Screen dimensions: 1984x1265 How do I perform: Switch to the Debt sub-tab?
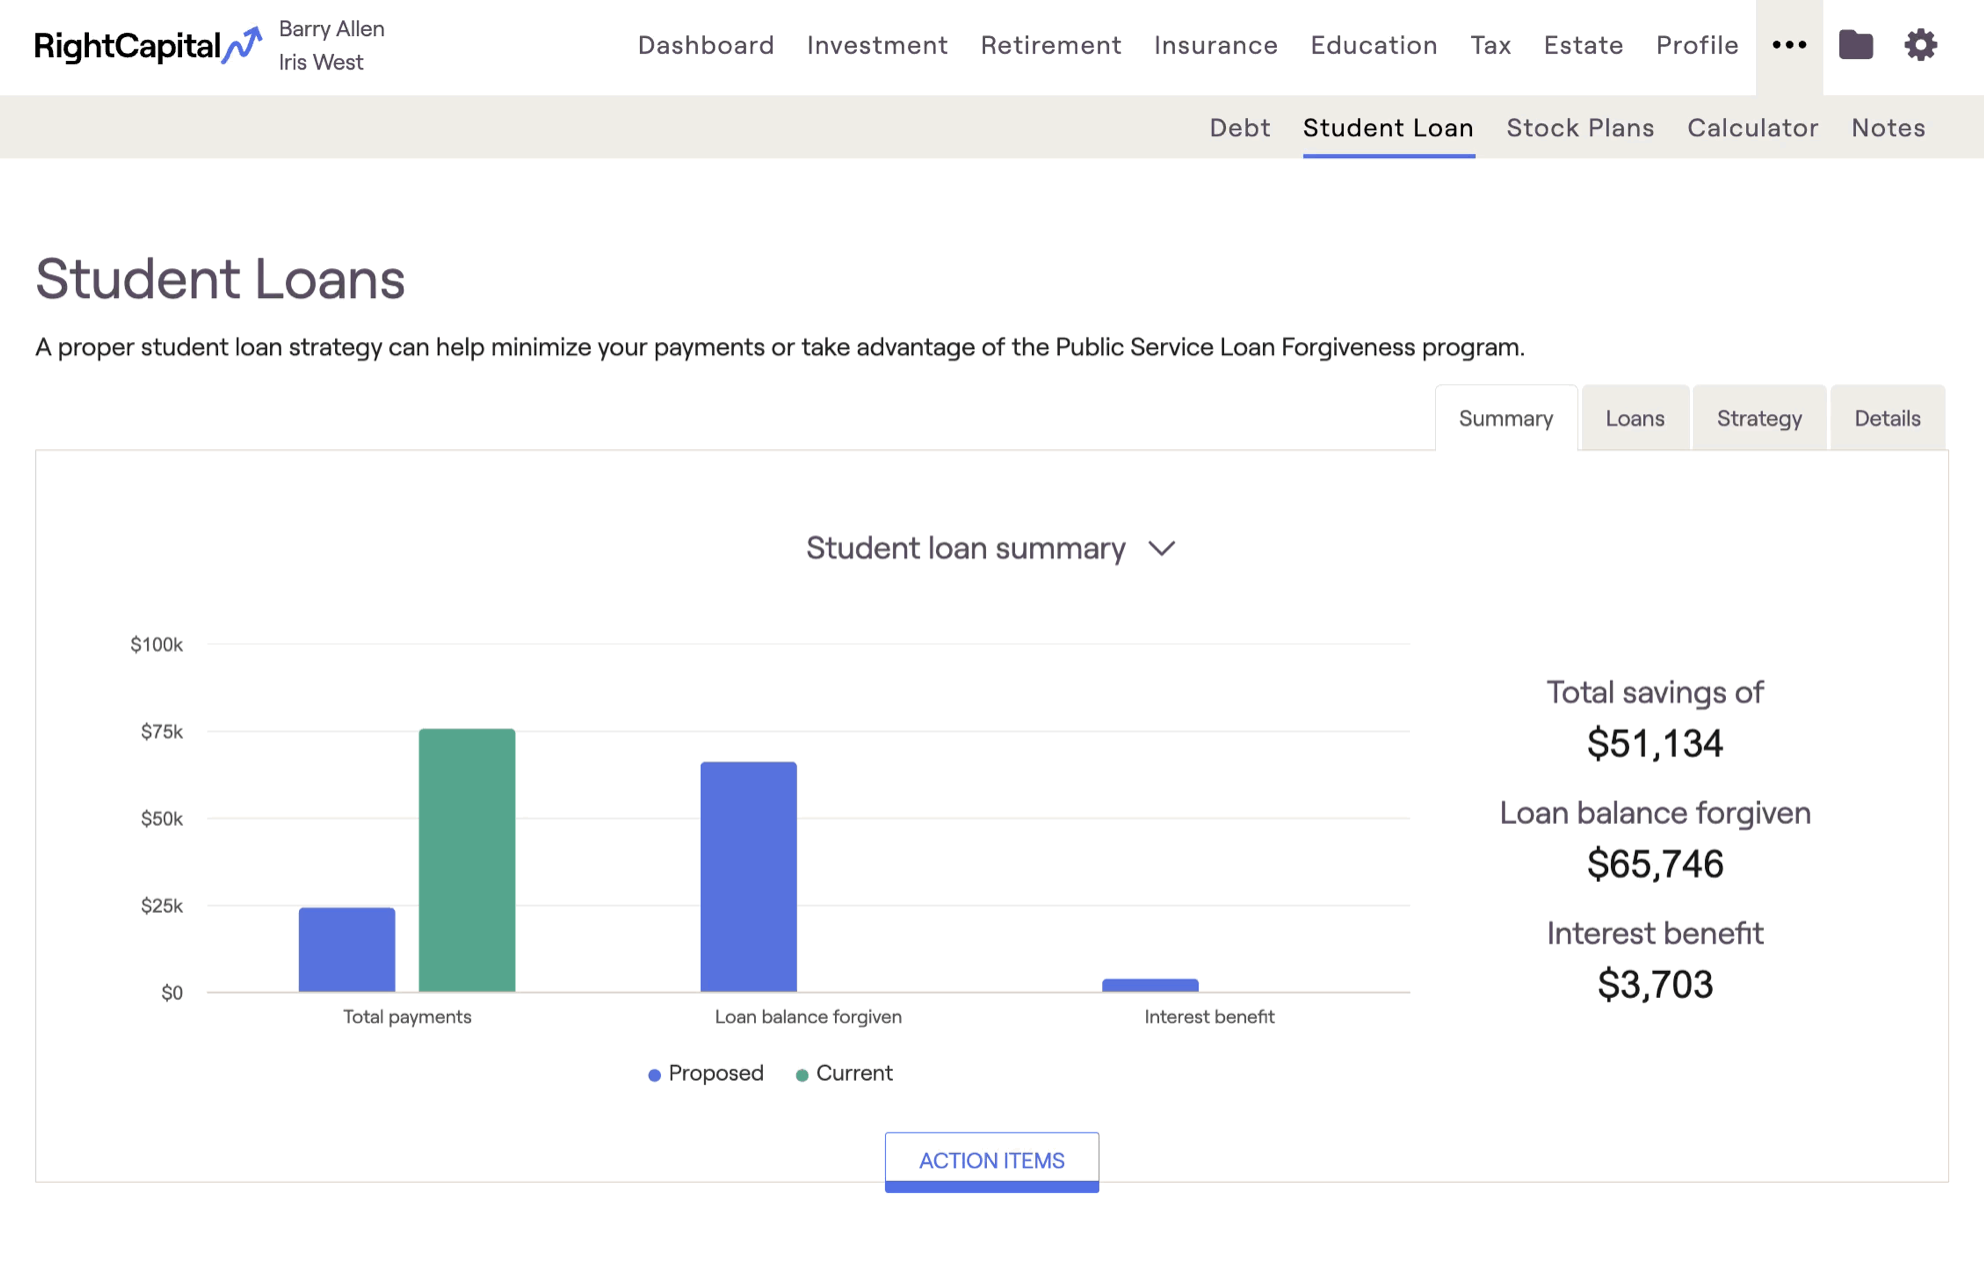click(1240, 128)
